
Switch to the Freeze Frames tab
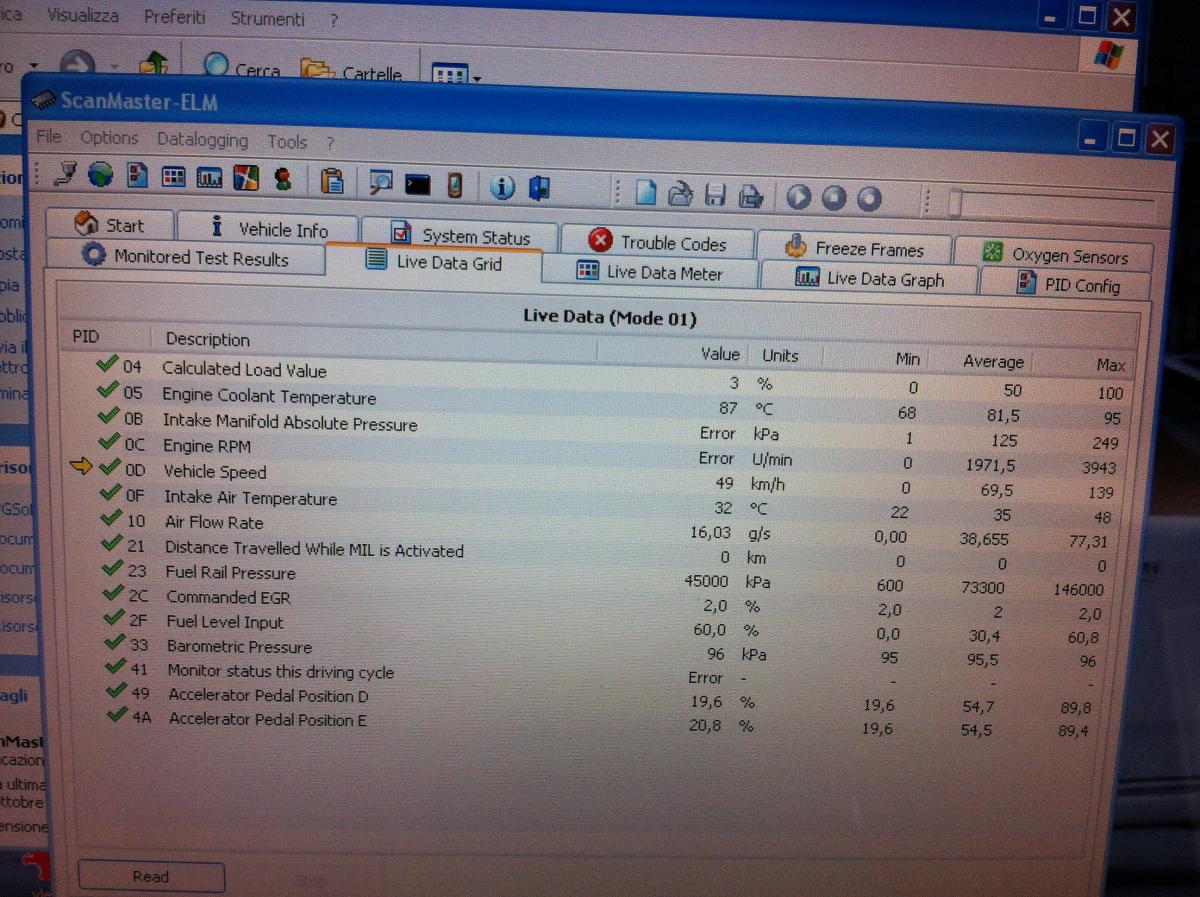pos(854,248)
